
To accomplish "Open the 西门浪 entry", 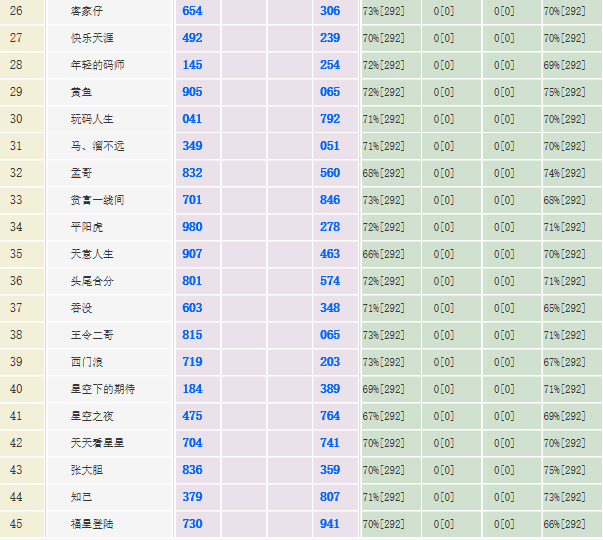I will [87, 362].
